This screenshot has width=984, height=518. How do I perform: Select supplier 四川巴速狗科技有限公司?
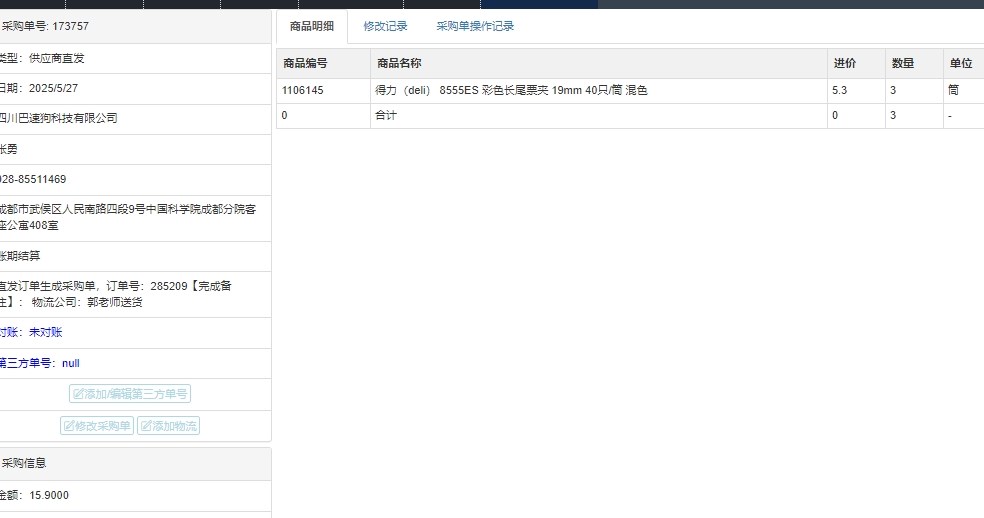[58, 118]
